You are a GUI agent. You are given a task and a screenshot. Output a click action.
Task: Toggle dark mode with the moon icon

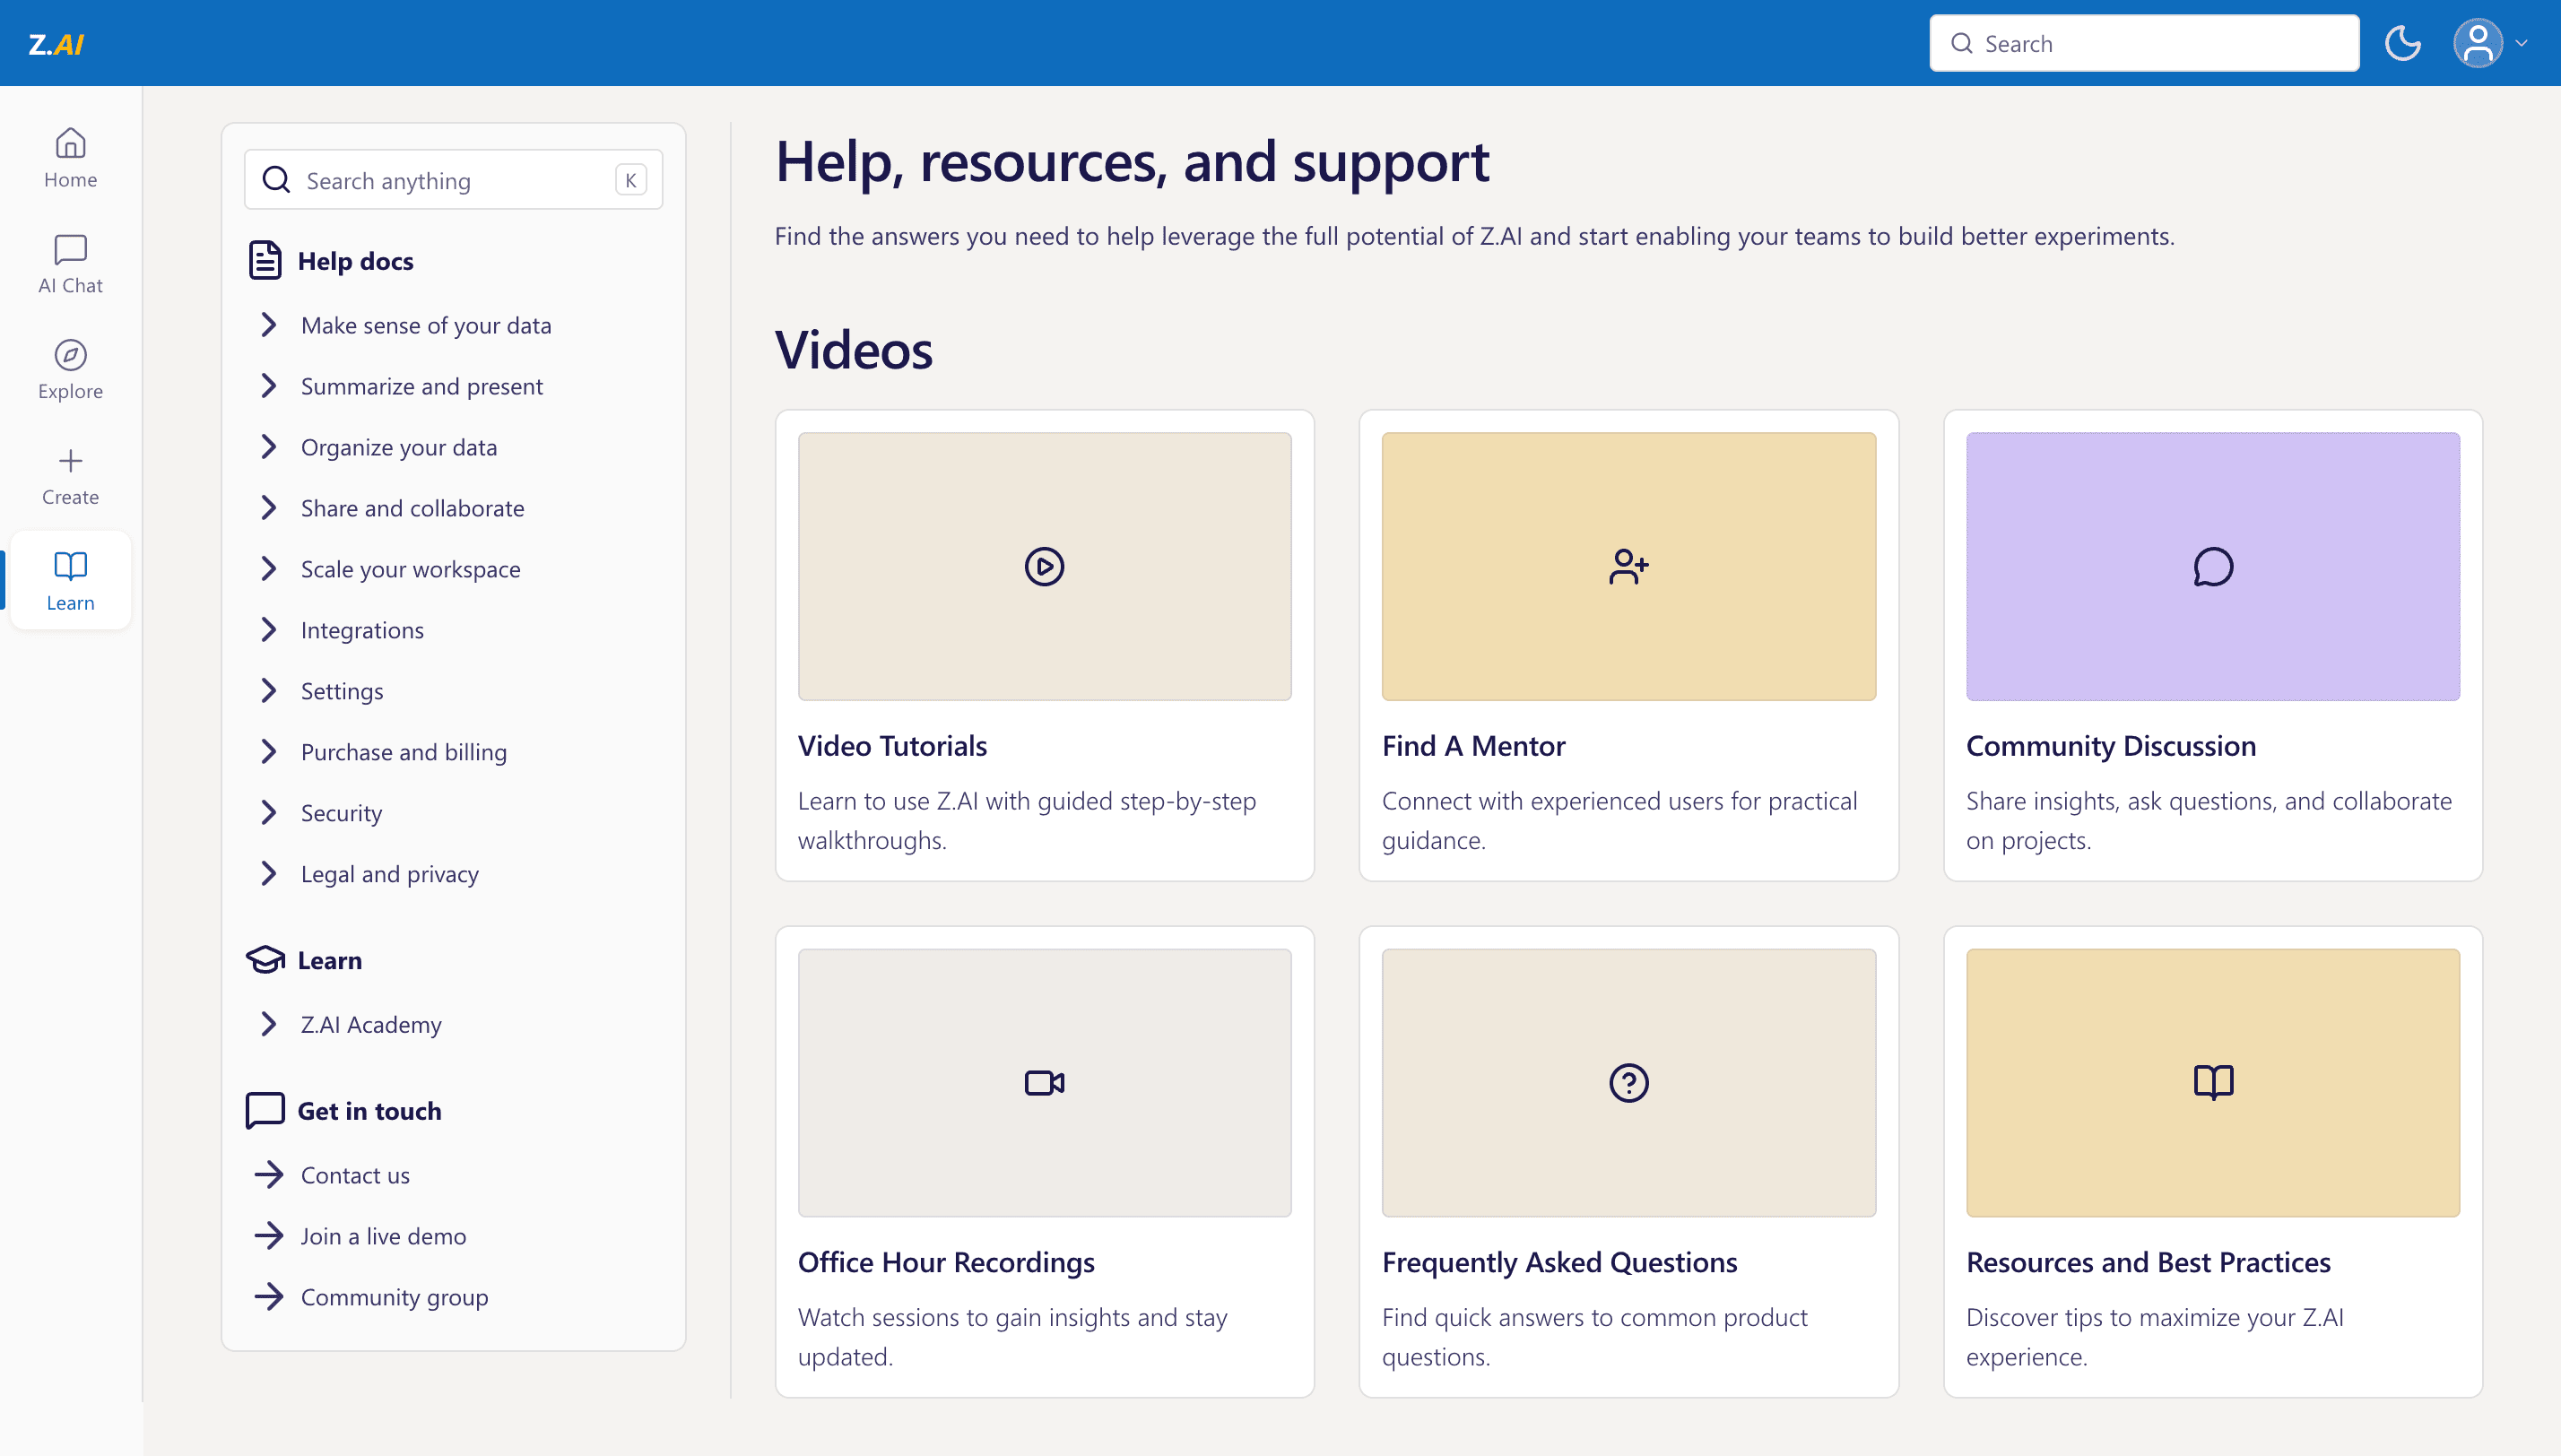2402,44
